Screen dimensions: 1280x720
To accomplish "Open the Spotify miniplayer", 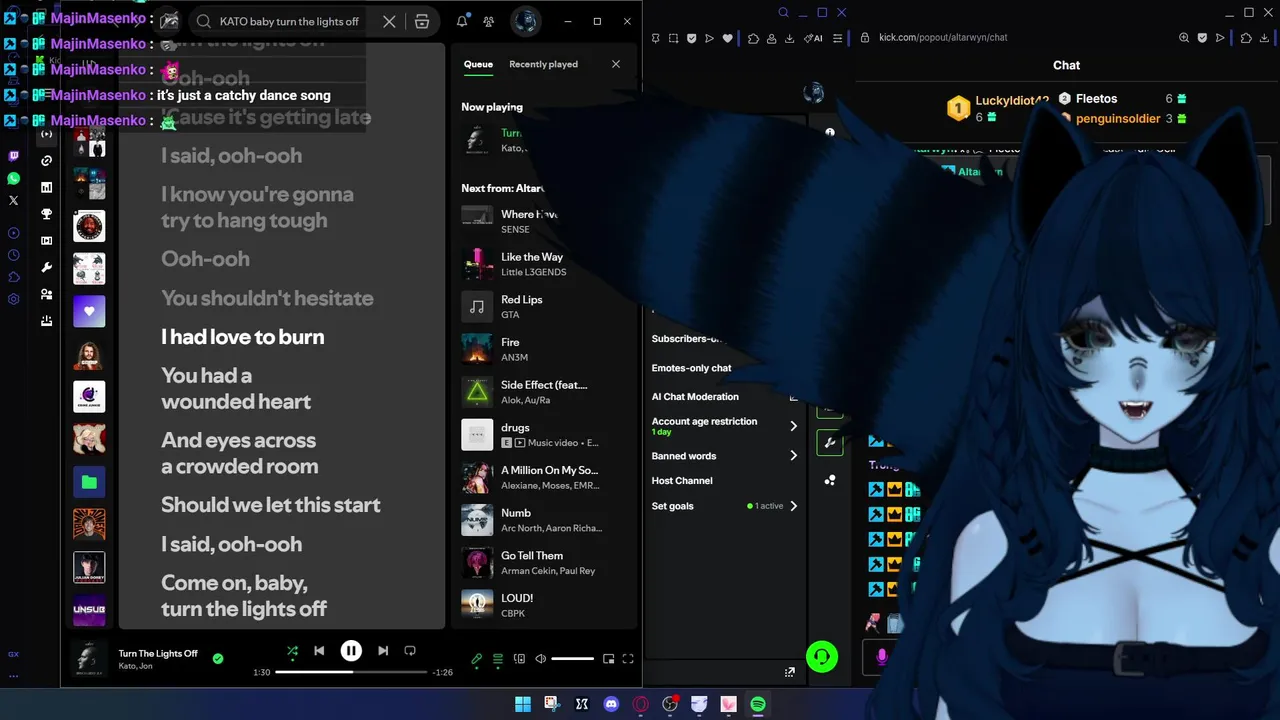I will tap(608, 659).
